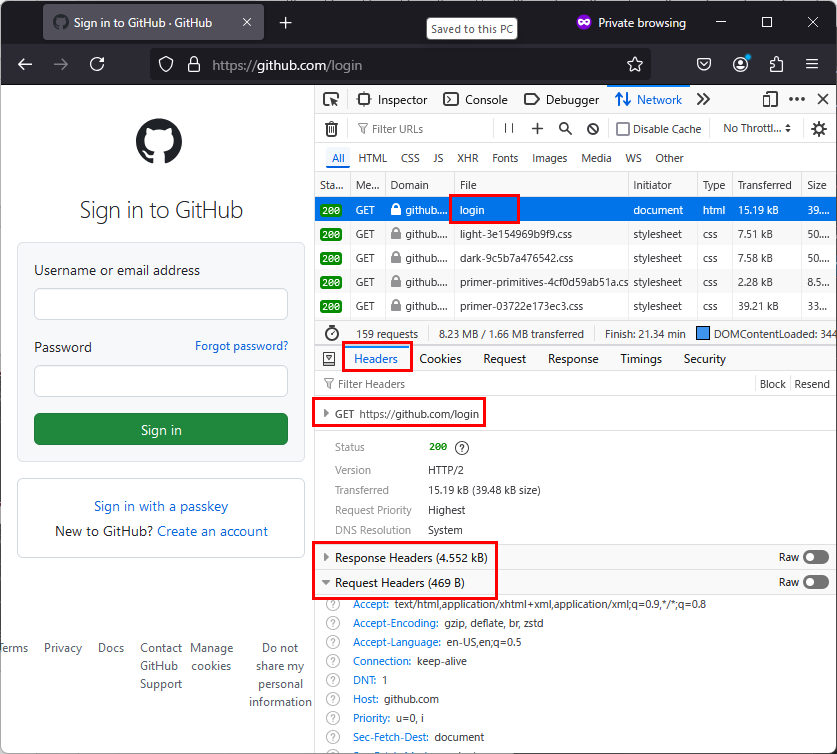Open the Response details tab

tap(573, 359)
